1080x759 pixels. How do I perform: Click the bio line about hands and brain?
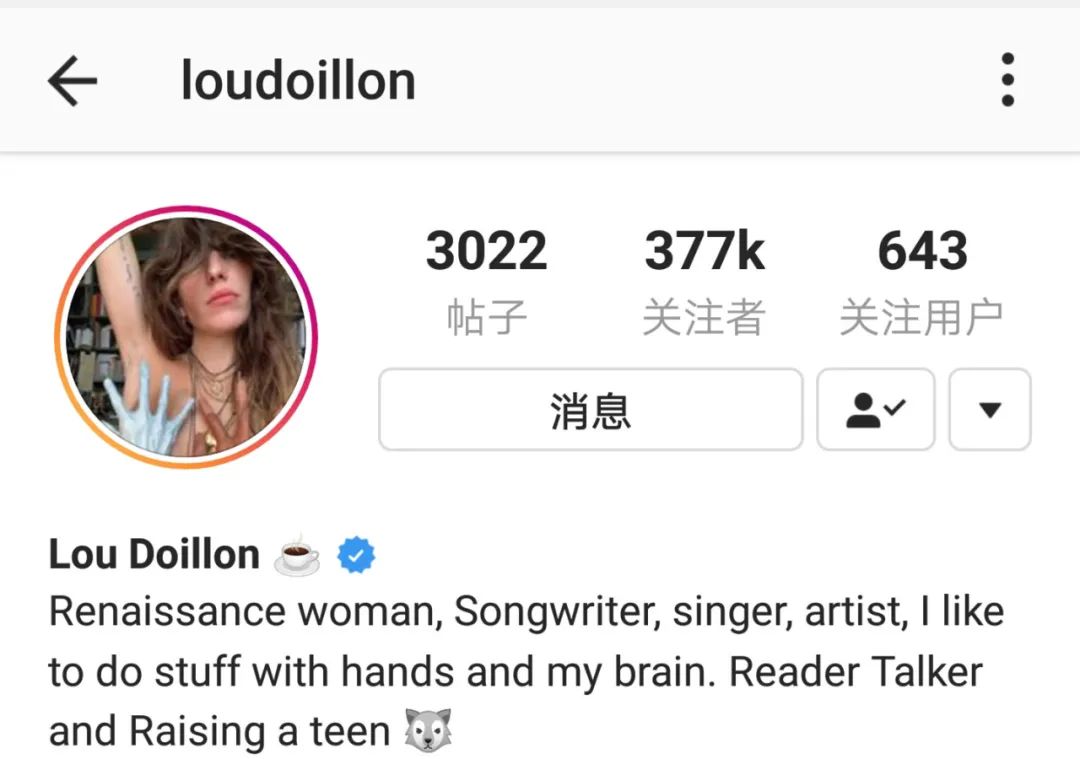point(516,672)
